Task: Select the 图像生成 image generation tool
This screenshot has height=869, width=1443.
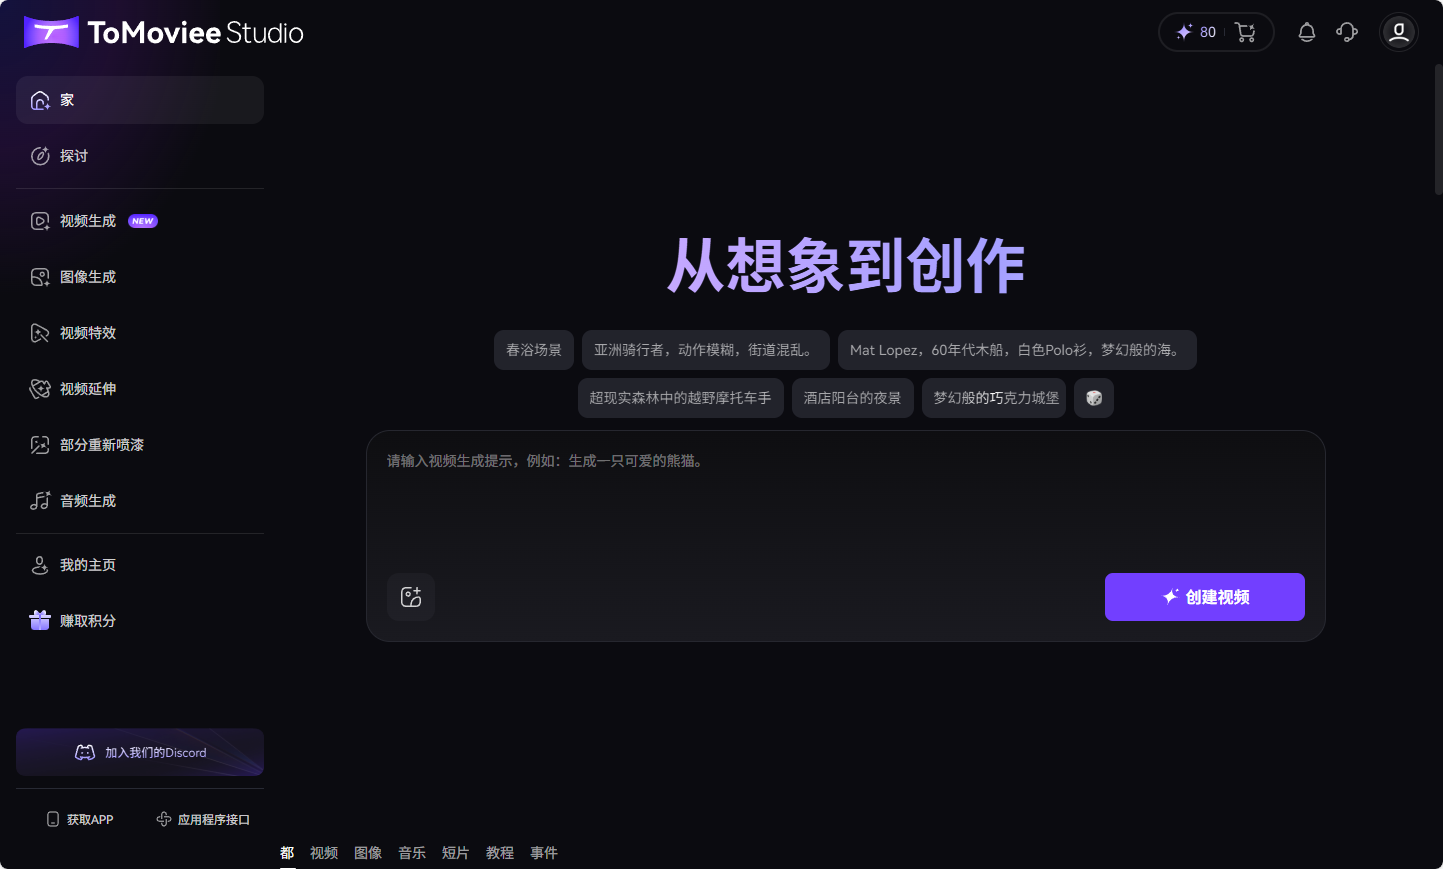Action: pos(88,276)
